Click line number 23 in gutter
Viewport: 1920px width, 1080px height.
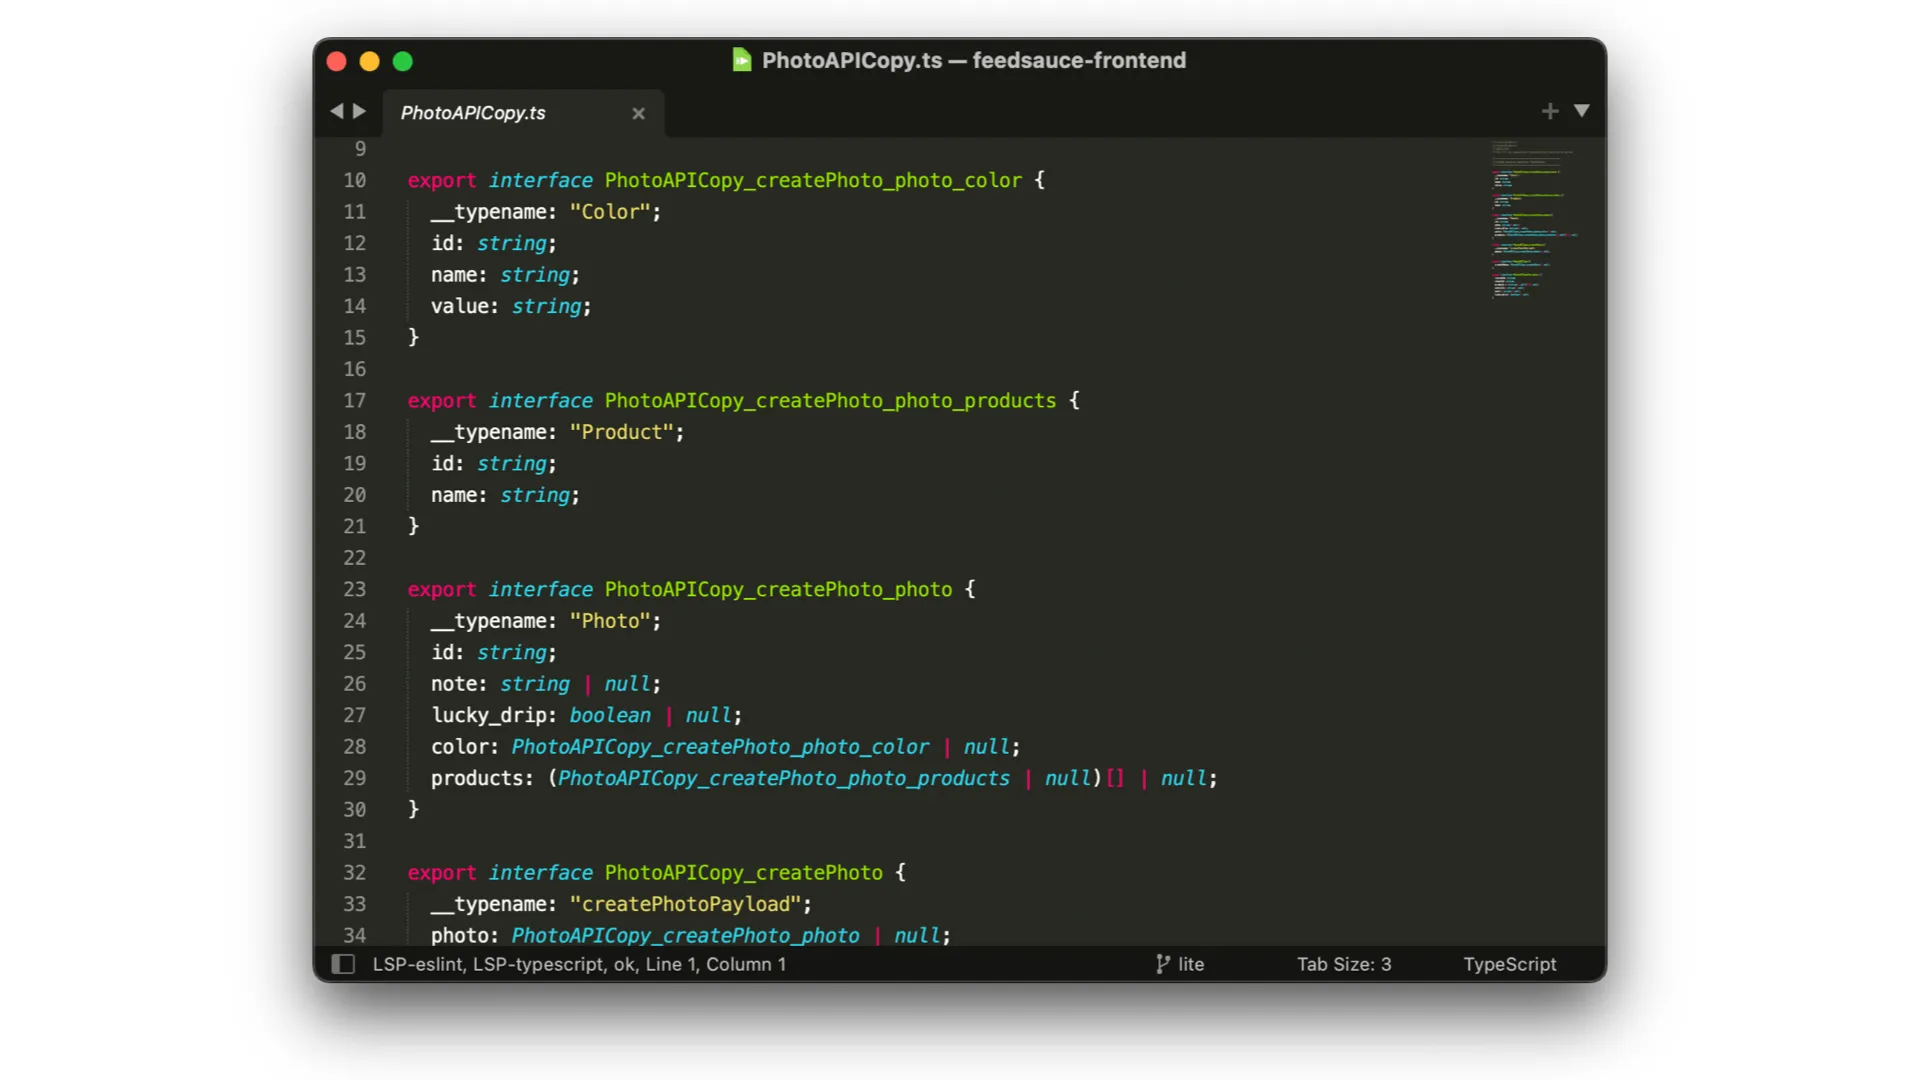(x=354, y=589)
